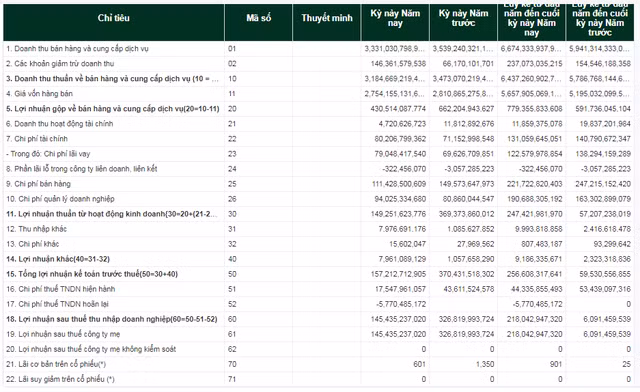640x392 pixels.
Task: Click value 247,421,981,970 in row 30
Action: [x=535, y=214]
